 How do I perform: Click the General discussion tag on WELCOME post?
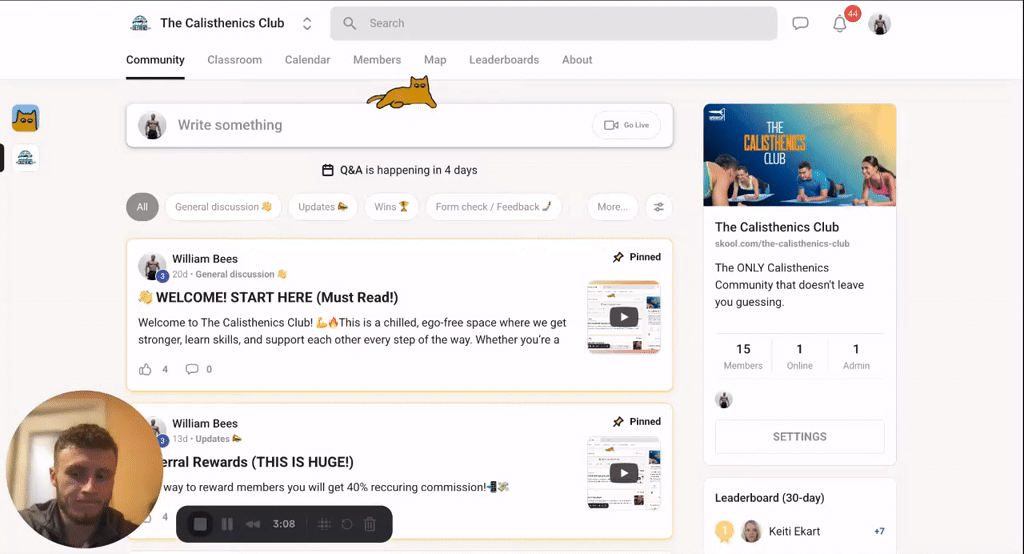coord(241,274)
